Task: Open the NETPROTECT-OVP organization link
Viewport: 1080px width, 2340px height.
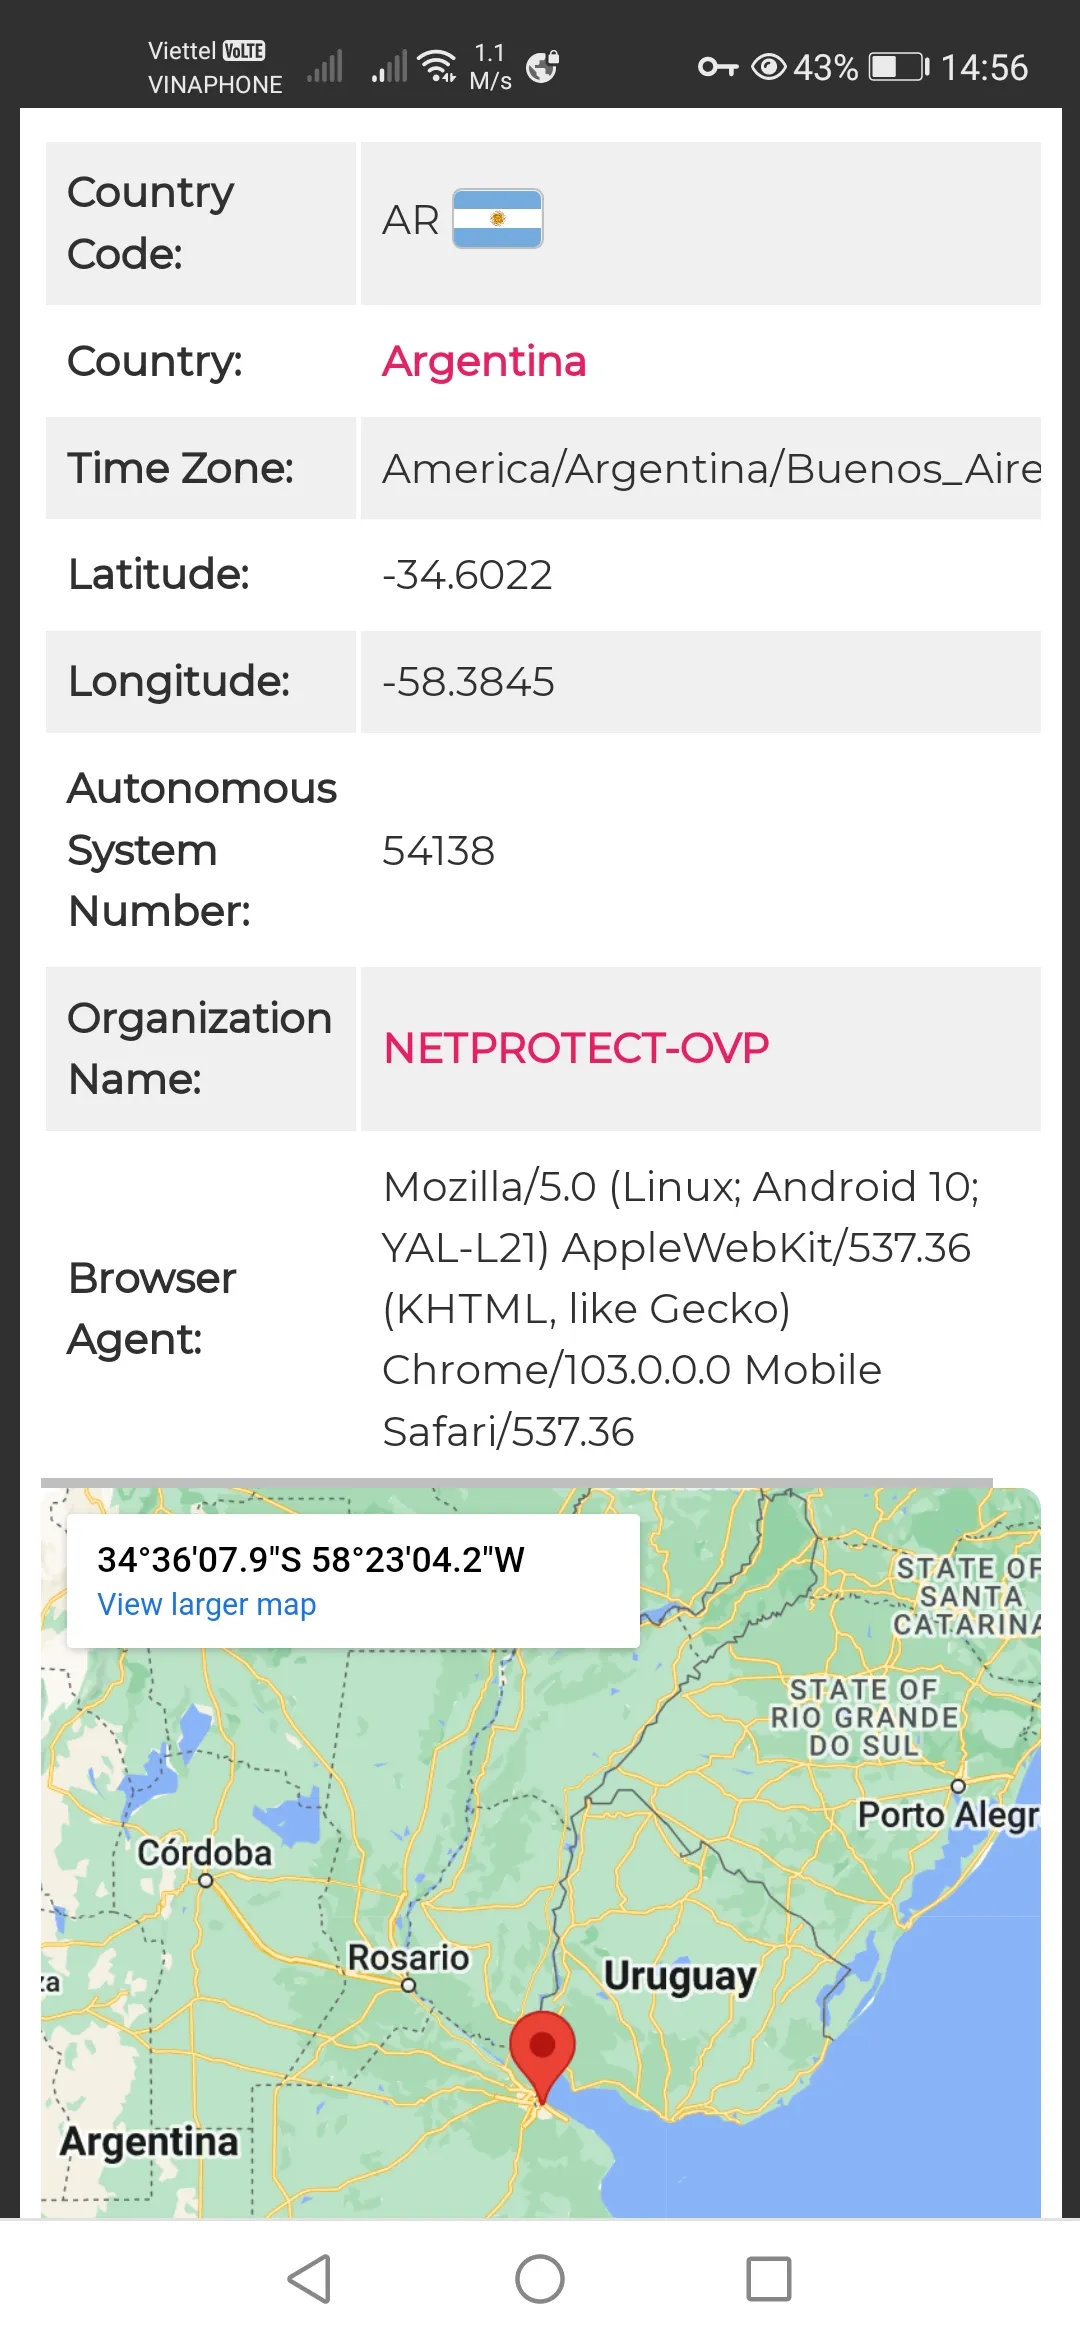Action: tap(575, 1047)
